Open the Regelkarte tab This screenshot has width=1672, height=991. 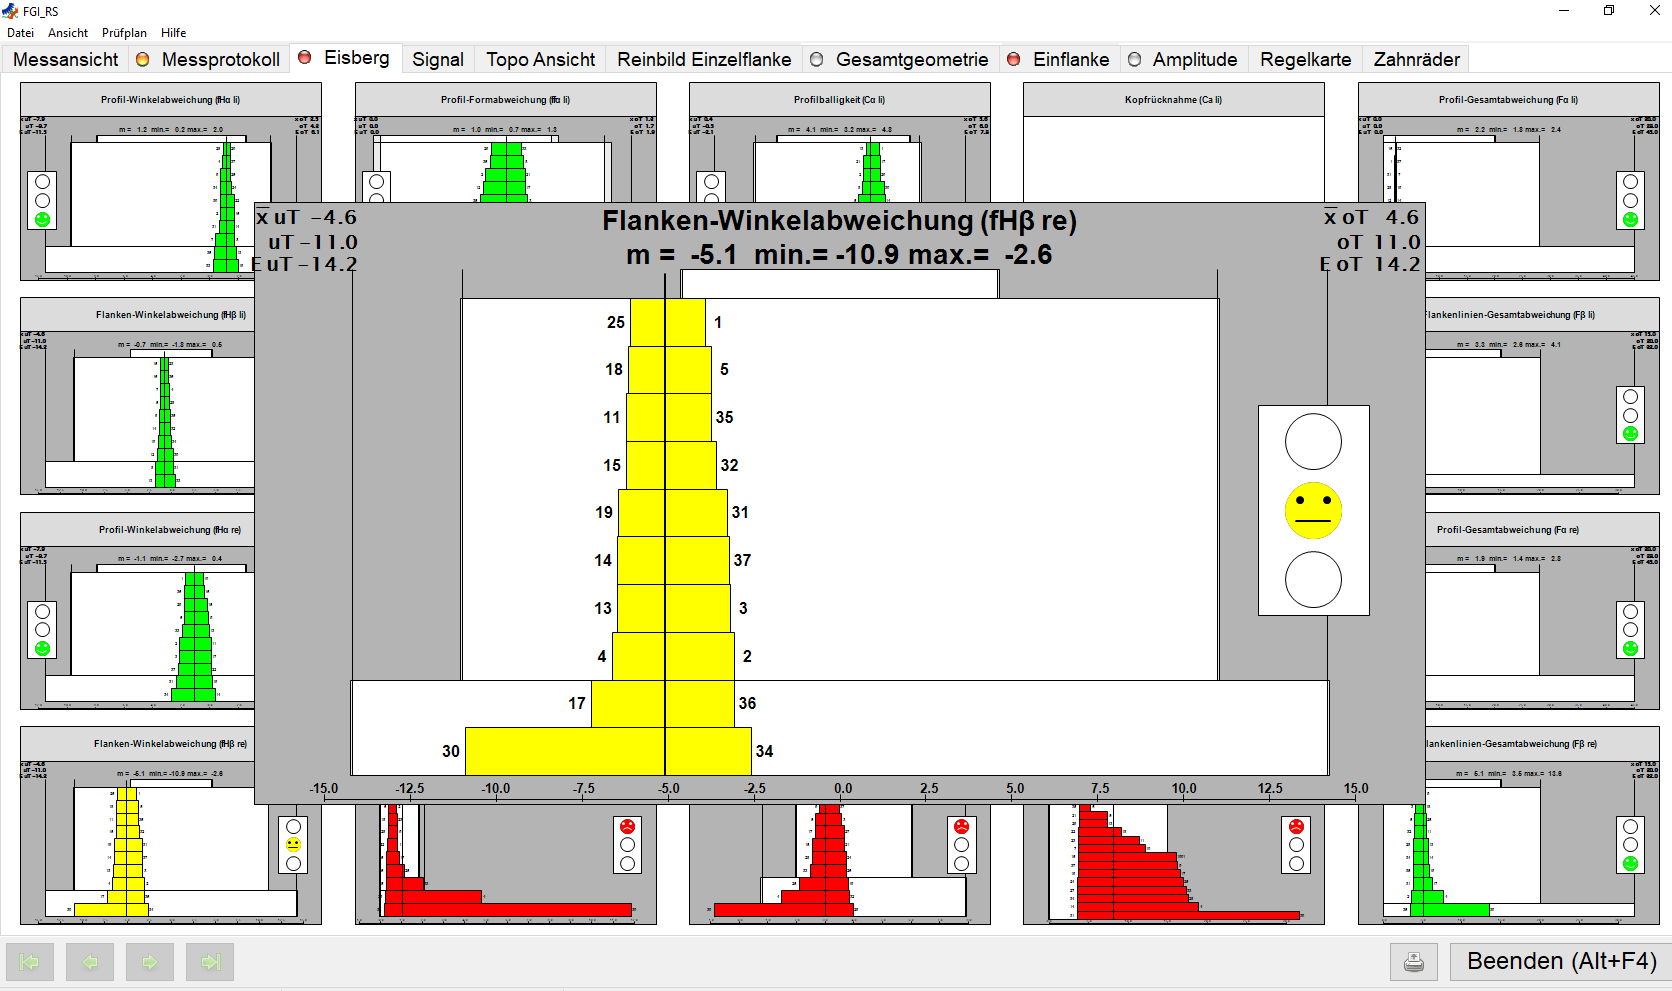pyautogui.click(x=1305, y=59)
